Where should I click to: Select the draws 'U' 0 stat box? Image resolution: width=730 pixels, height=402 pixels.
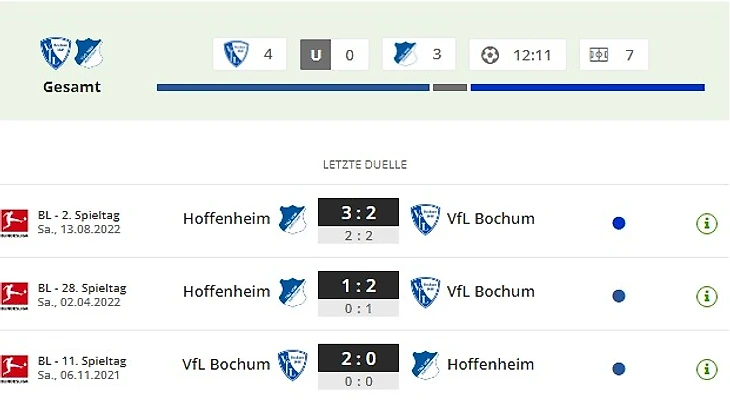[x=334, y=54]
